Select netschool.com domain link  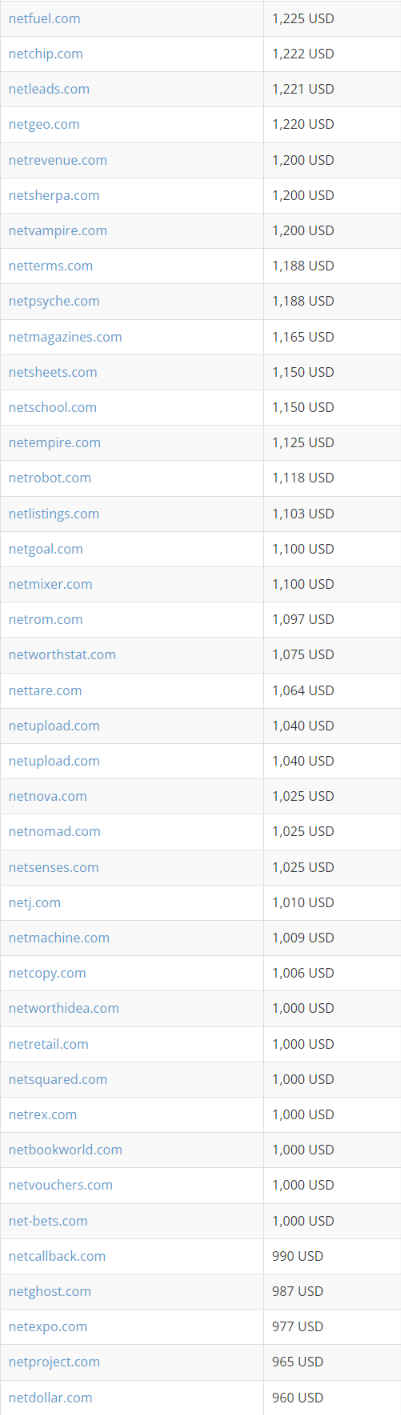coord(53,407)
